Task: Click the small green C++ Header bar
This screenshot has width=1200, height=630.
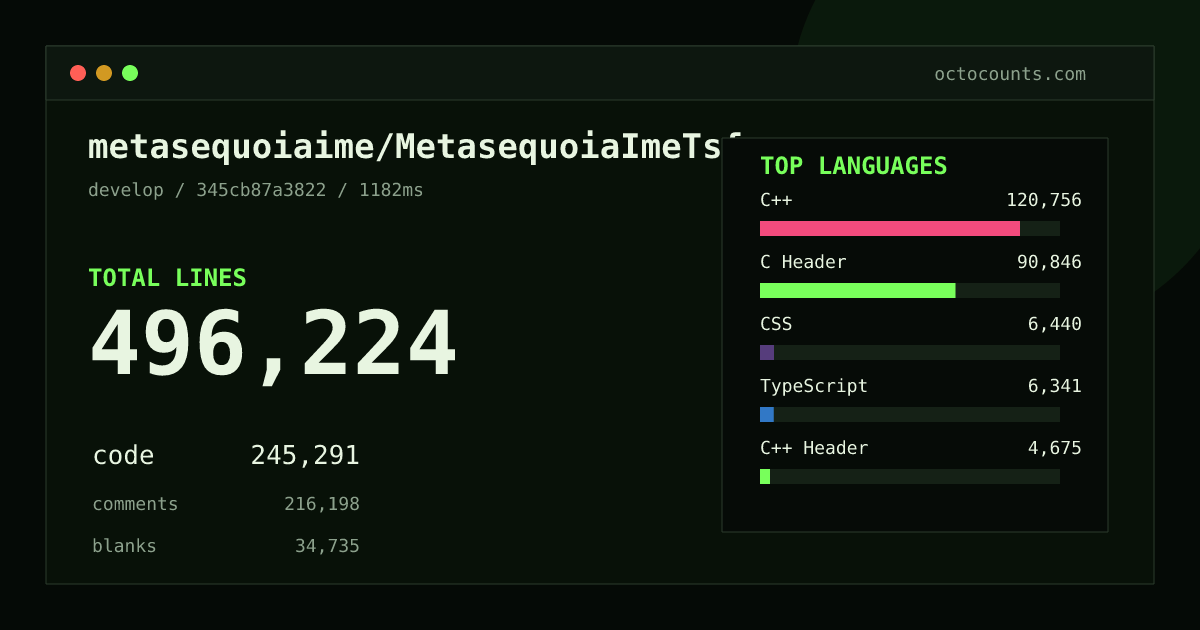Action: [x=765, y=476]
